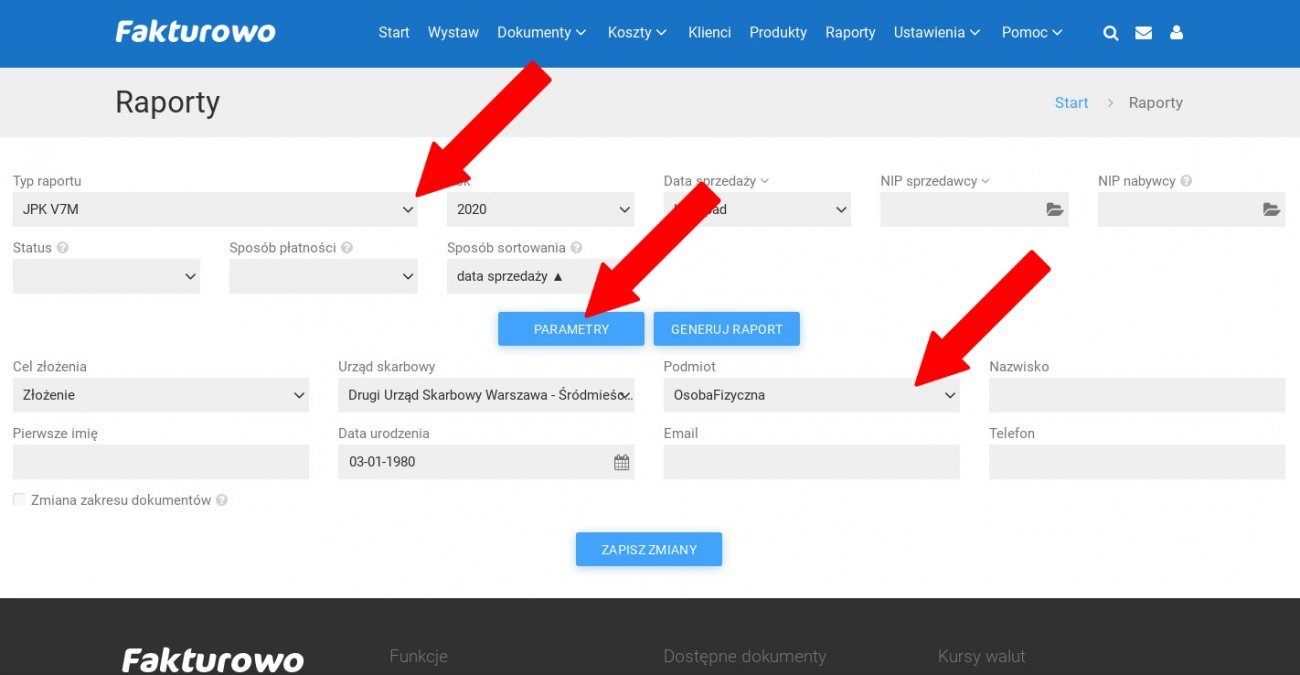Viewport: 1300px width, 675px height.
Task: Open the Podmiot dropdown
Action: (810, 395)
